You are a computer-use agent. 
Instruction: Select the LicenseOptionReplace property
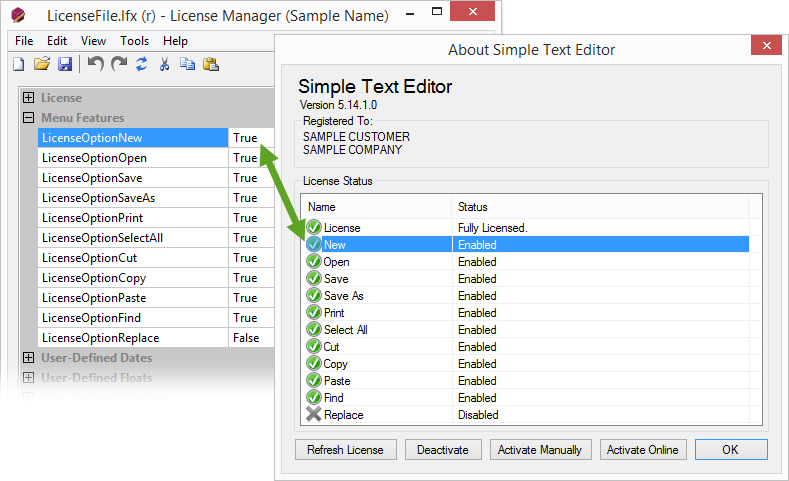pos(133,338)
